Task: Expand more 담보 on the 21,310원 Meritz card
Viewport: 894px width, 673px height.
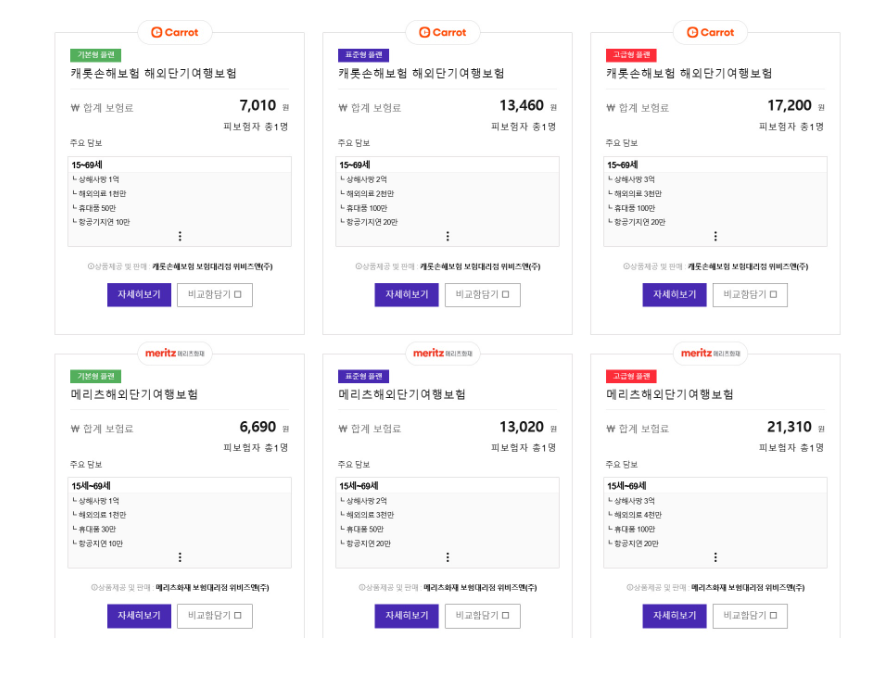Action: coord(715,558)
